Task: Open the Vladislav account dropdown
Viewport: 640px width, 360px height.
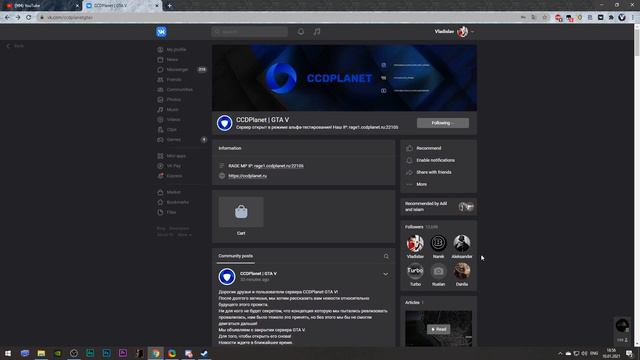Action: (x=454, y=31)
